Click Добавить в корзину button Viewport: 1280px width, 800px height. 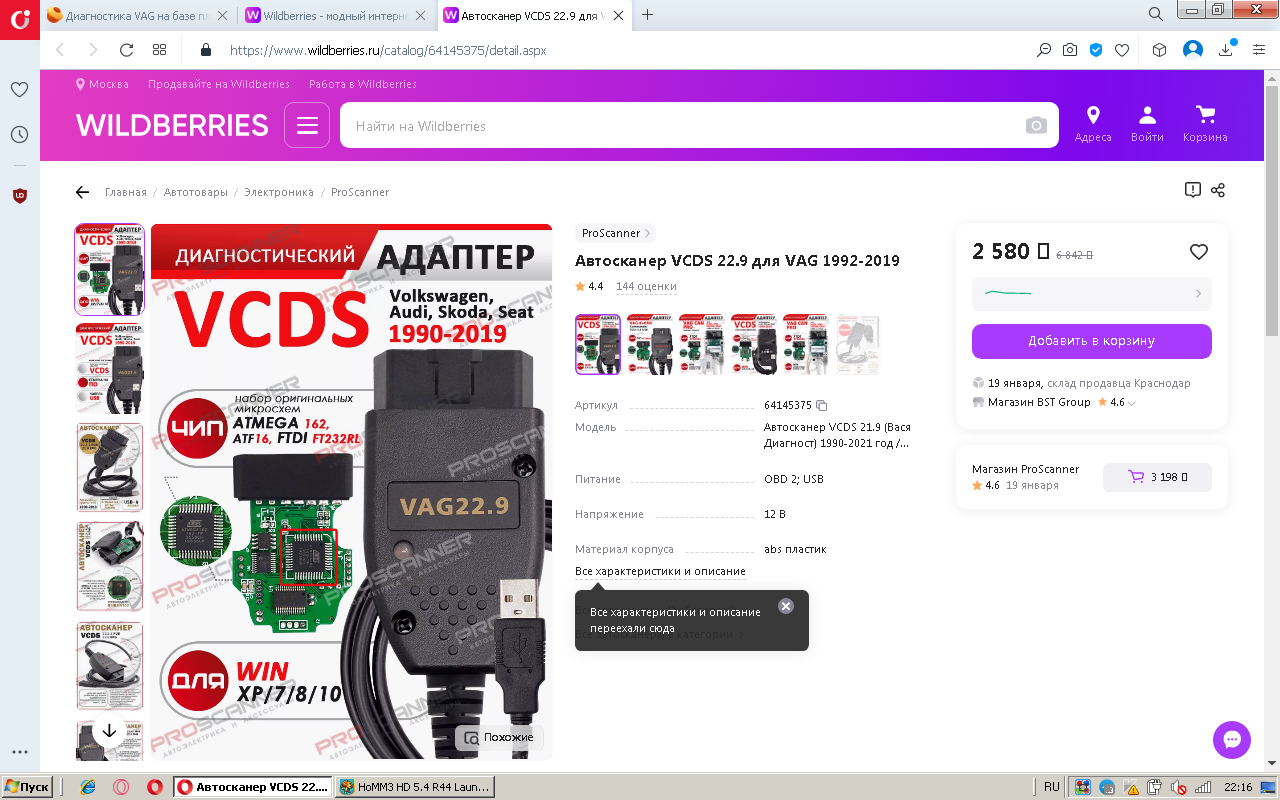[1092, 341]
